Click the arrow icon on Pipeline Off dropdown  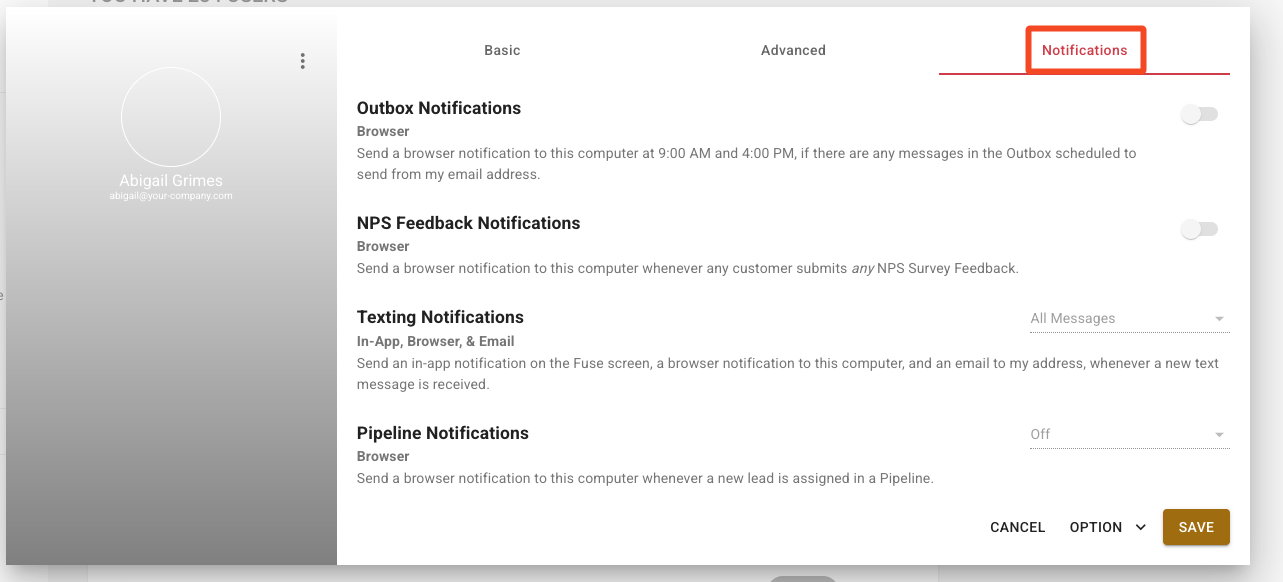click(1219, 435)
